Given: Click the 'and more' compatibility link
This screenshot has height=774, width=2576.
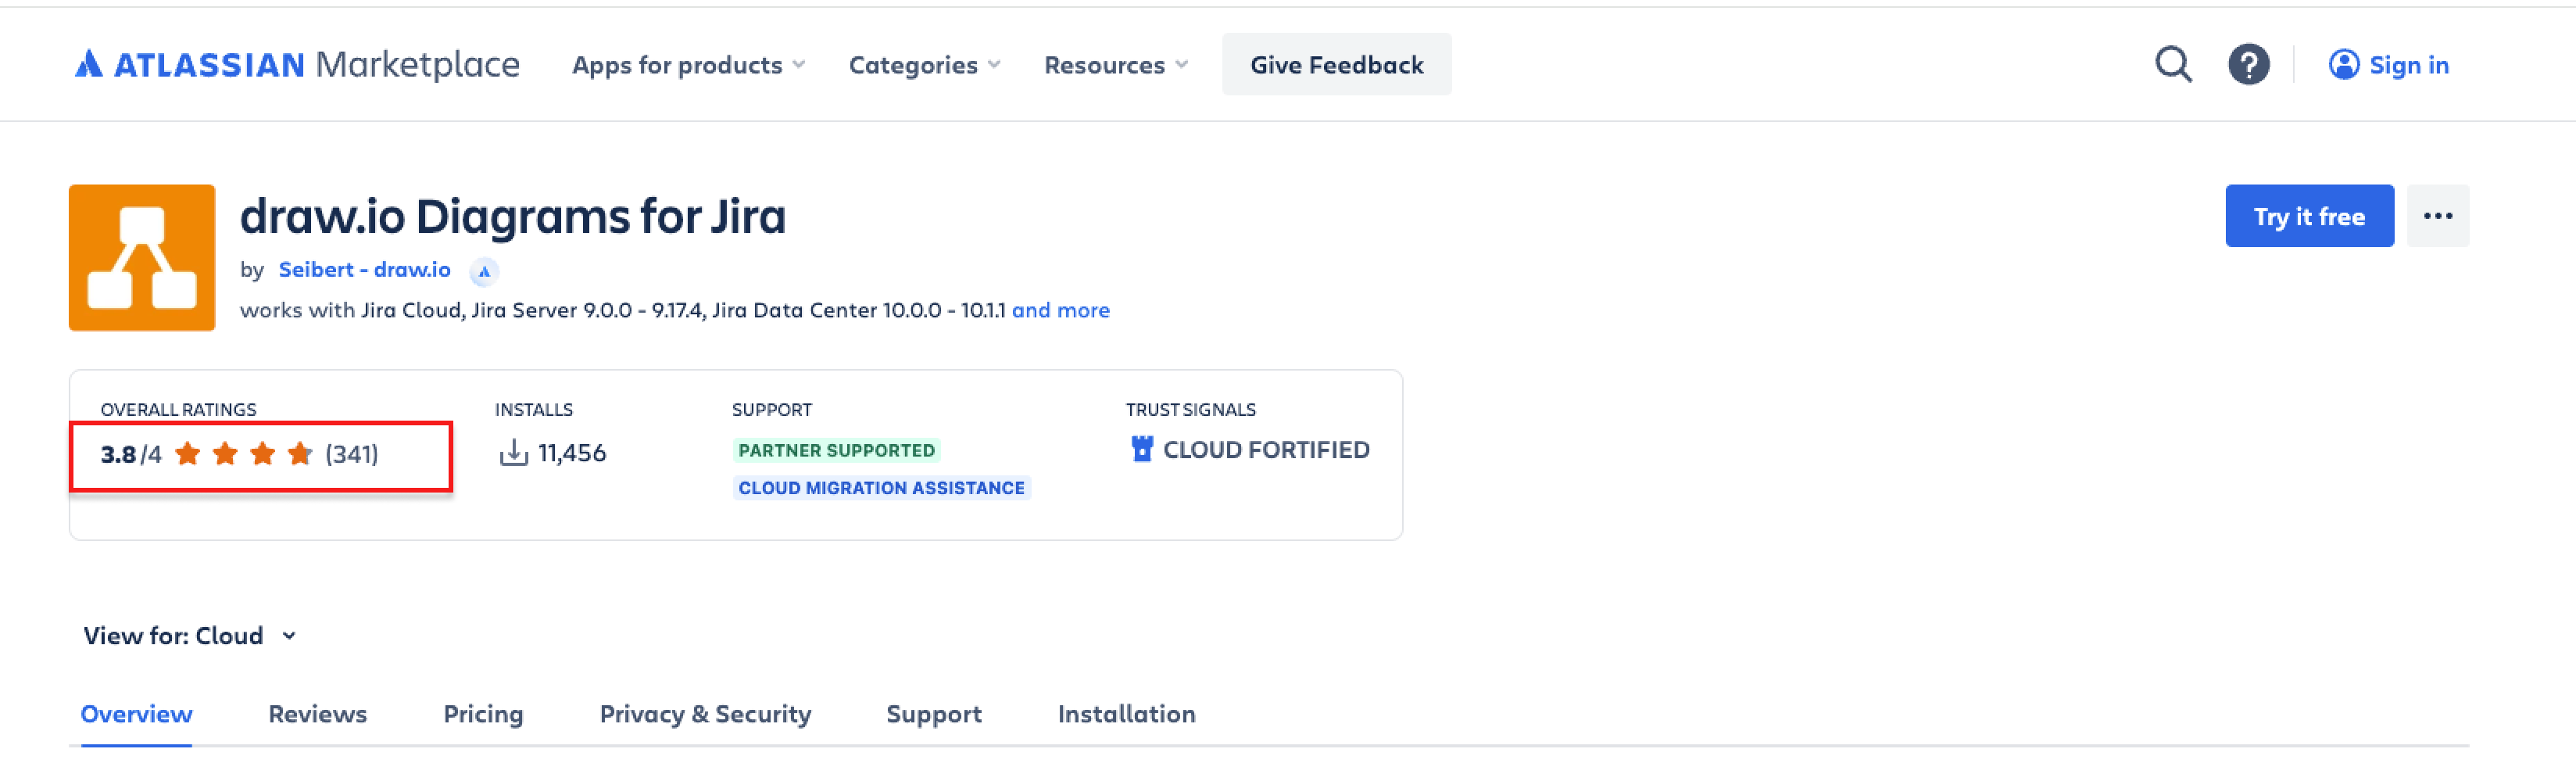Looking at the screenshot, I should tap(1061, 310).
